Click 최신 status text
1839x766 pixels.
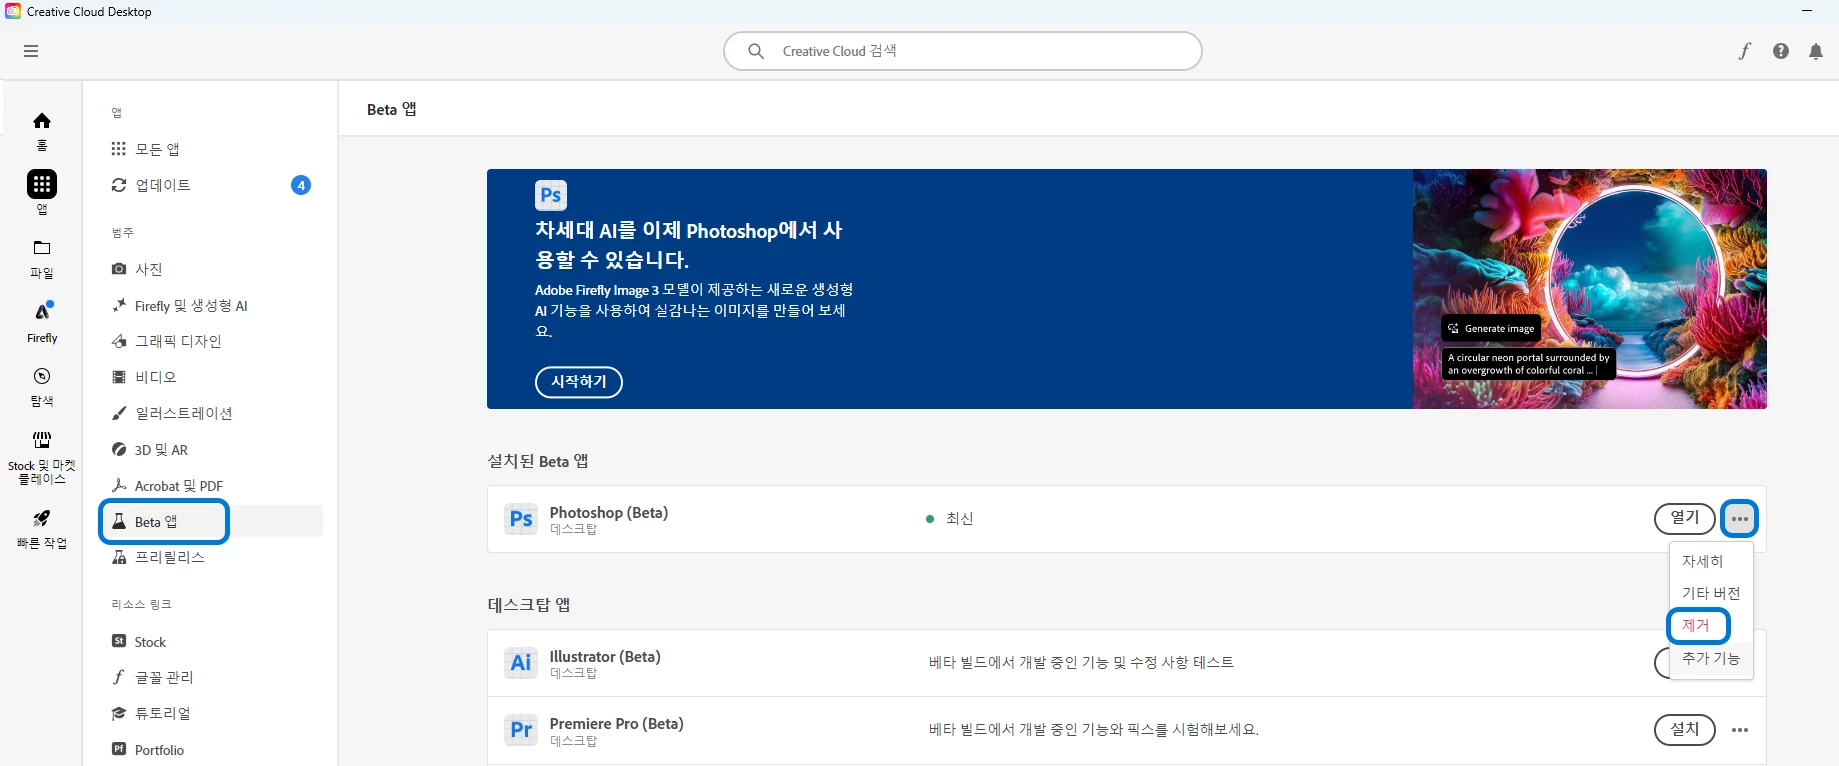coord(959,518)
